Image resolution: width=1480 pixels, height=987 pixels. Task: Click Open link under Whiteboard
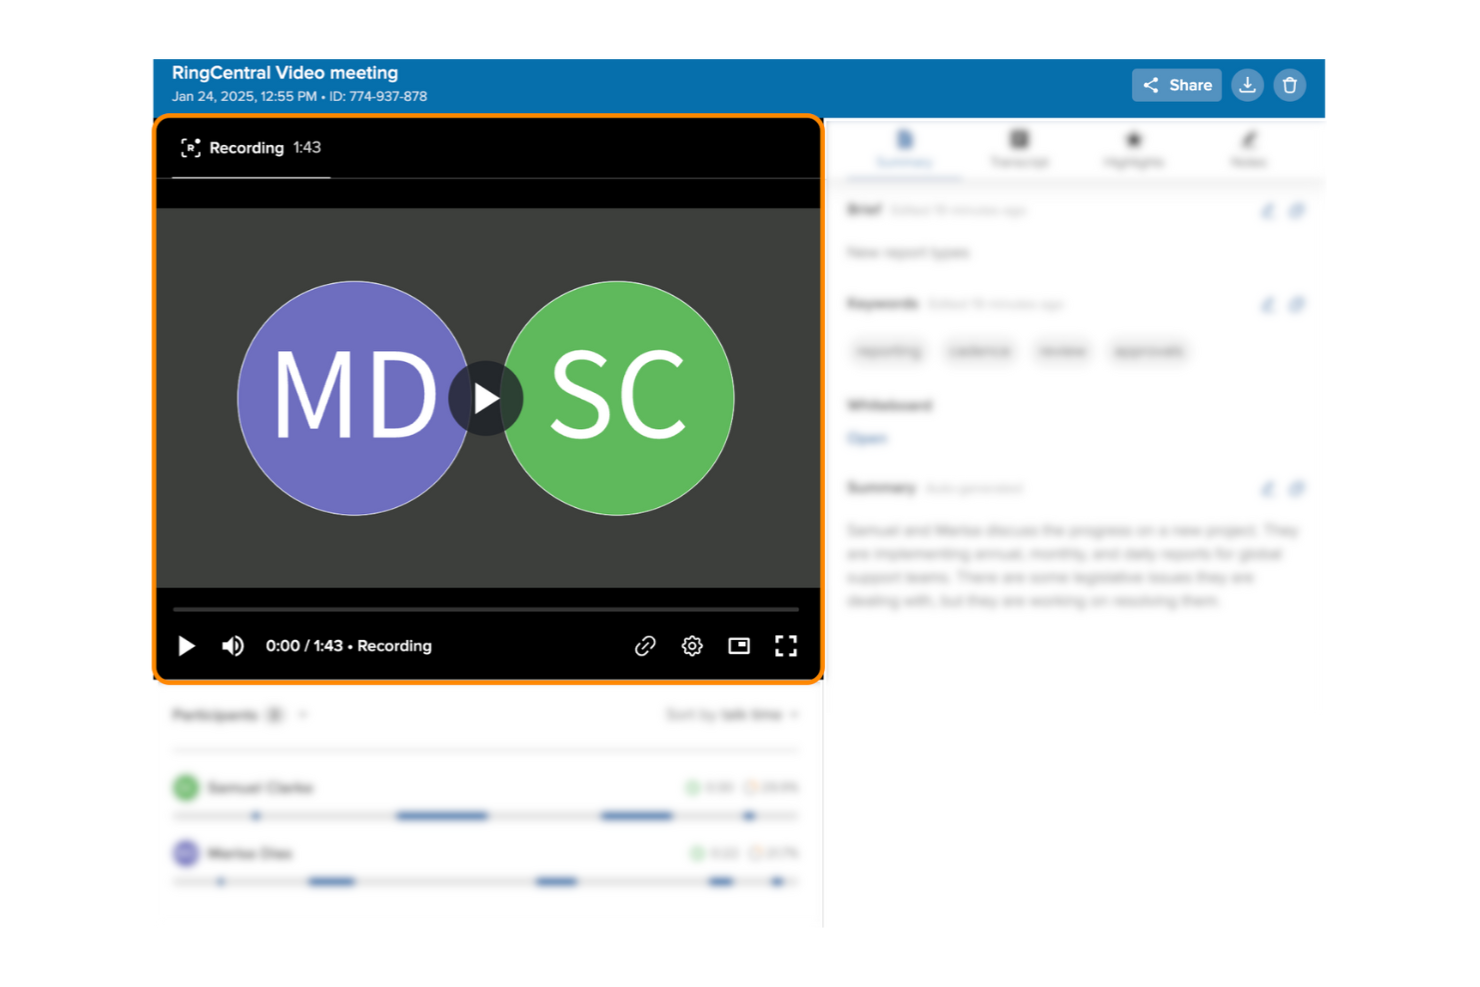tap(867, 438)
